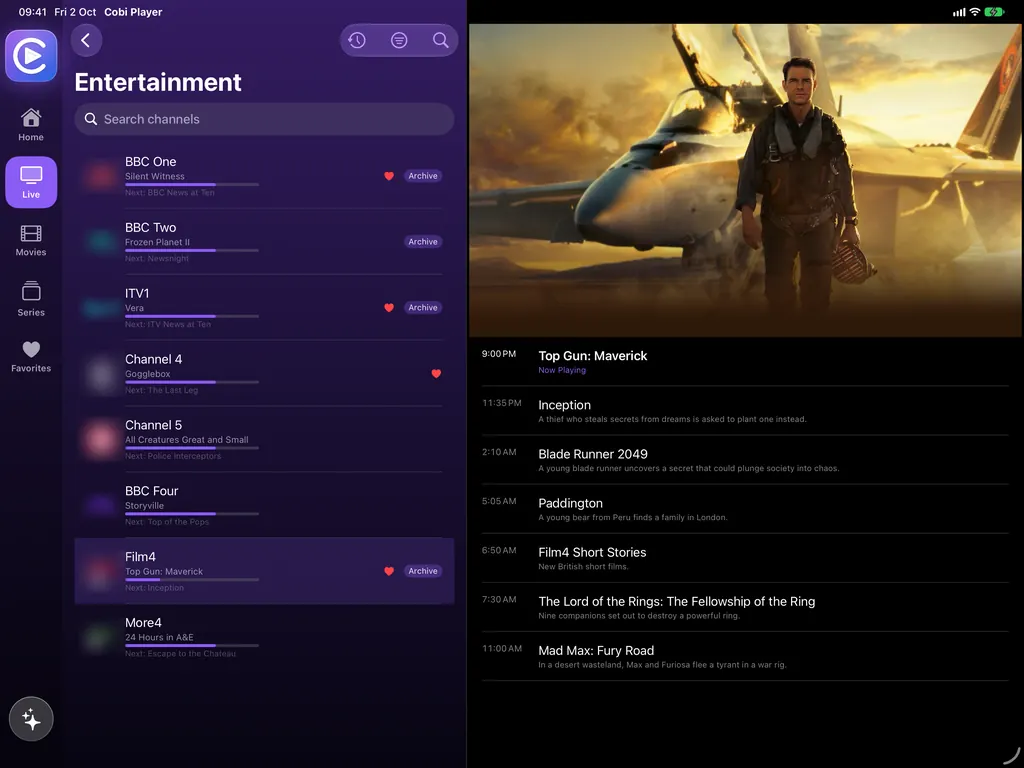Click the Gogglebox progress bar
Screen dimensions: 1024x768
[192, 382]
